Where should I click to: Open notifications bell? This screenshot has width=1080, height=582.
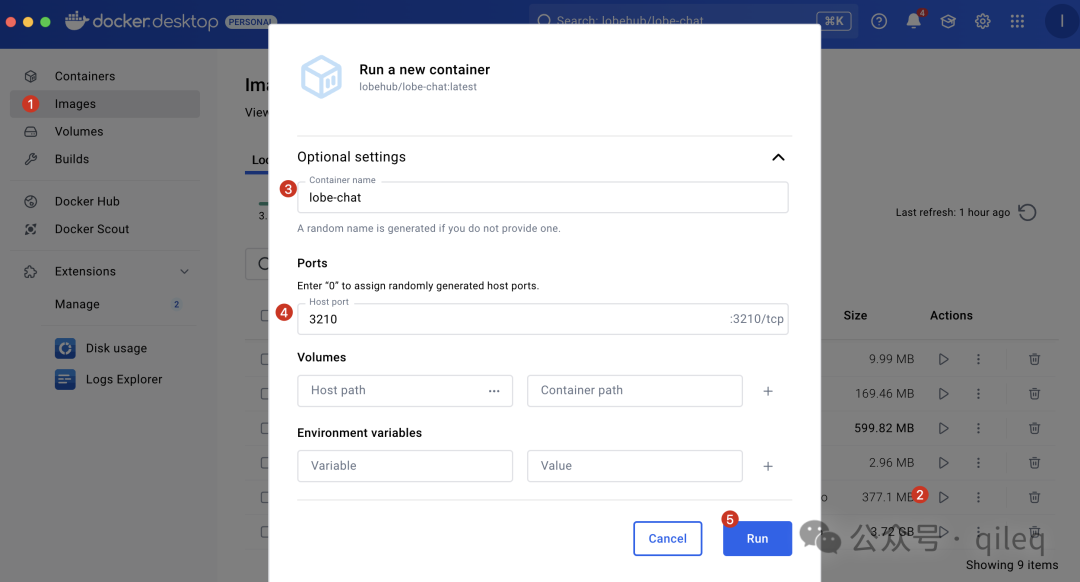point(914,21)
